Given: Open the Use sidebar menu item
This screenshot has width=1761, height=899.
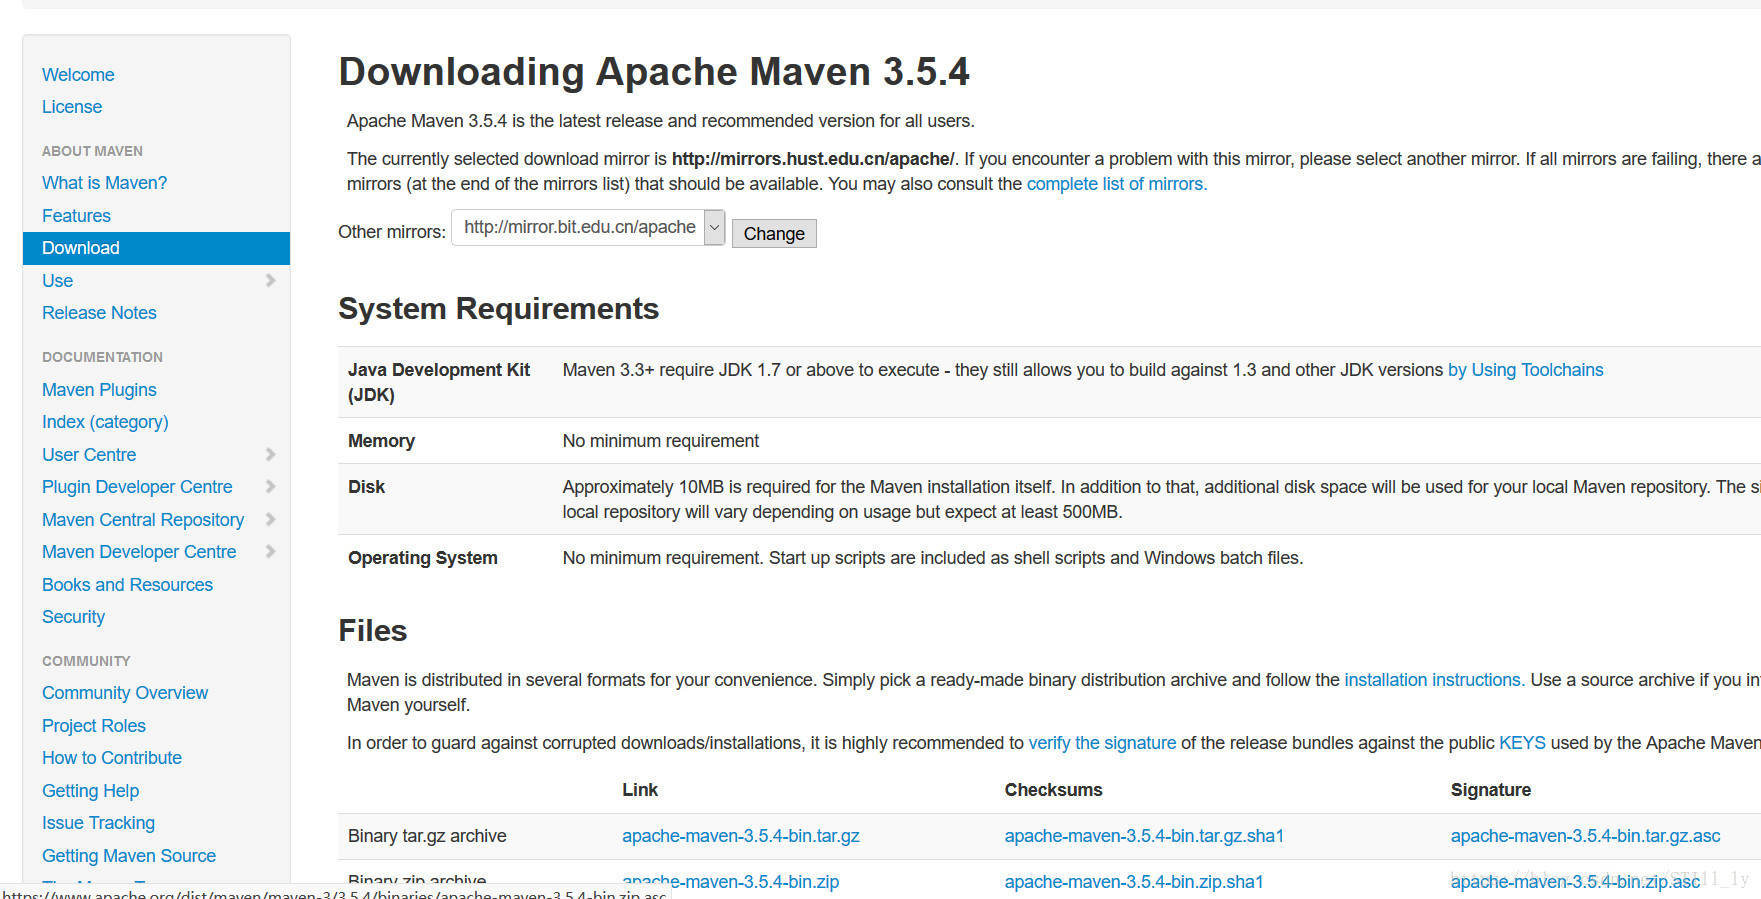Looking at the screenshot, I should [57, 281].
